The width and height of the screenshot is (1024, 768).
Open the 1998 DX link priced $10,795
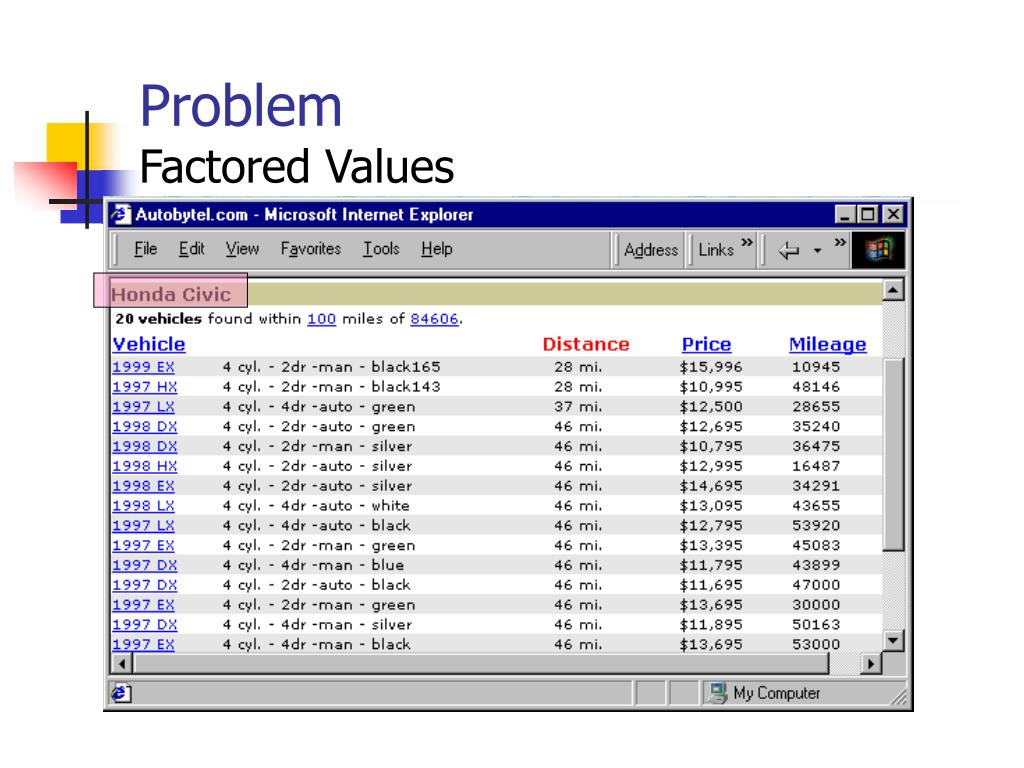click(x=144, y=446)
